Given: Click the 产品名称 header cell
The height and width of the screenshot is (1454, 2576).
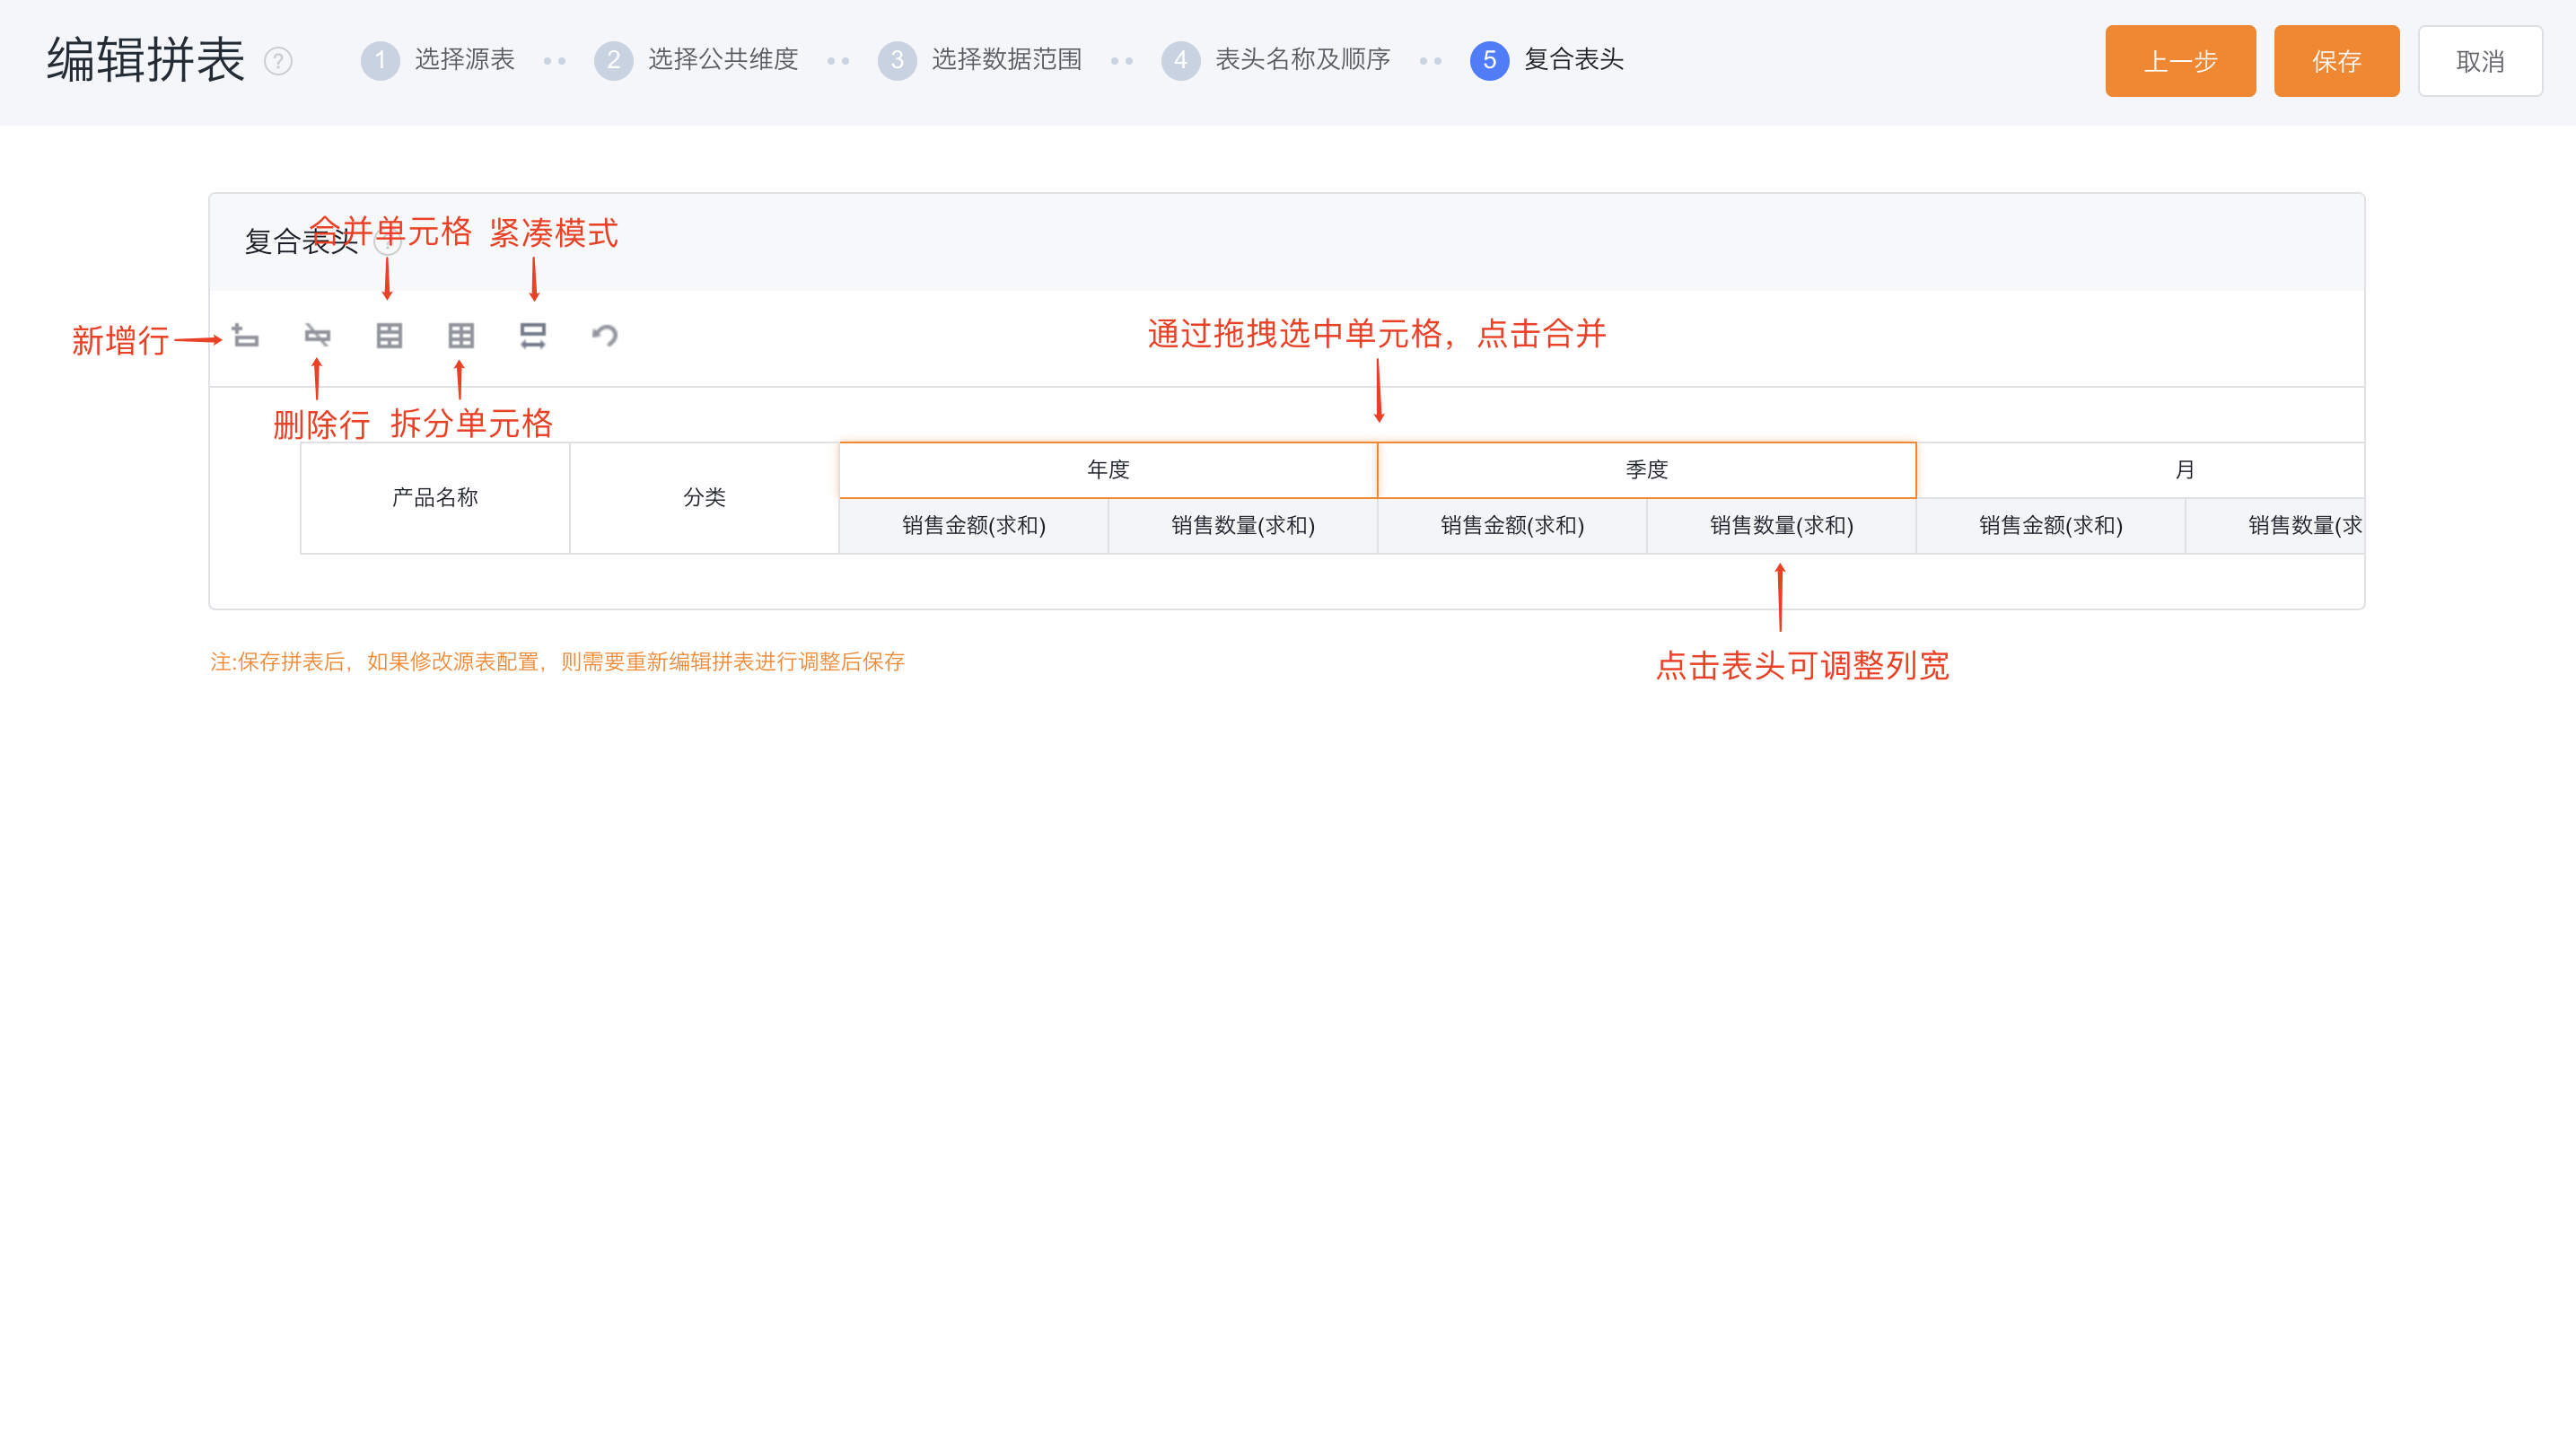Looking at the screenshot, I should (435, 498).
